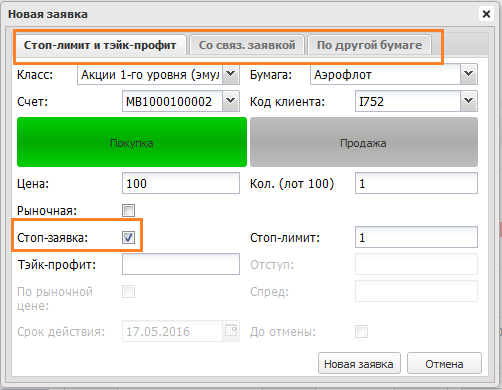Click the Стоп-лимит input field

[x=416, y=237]
